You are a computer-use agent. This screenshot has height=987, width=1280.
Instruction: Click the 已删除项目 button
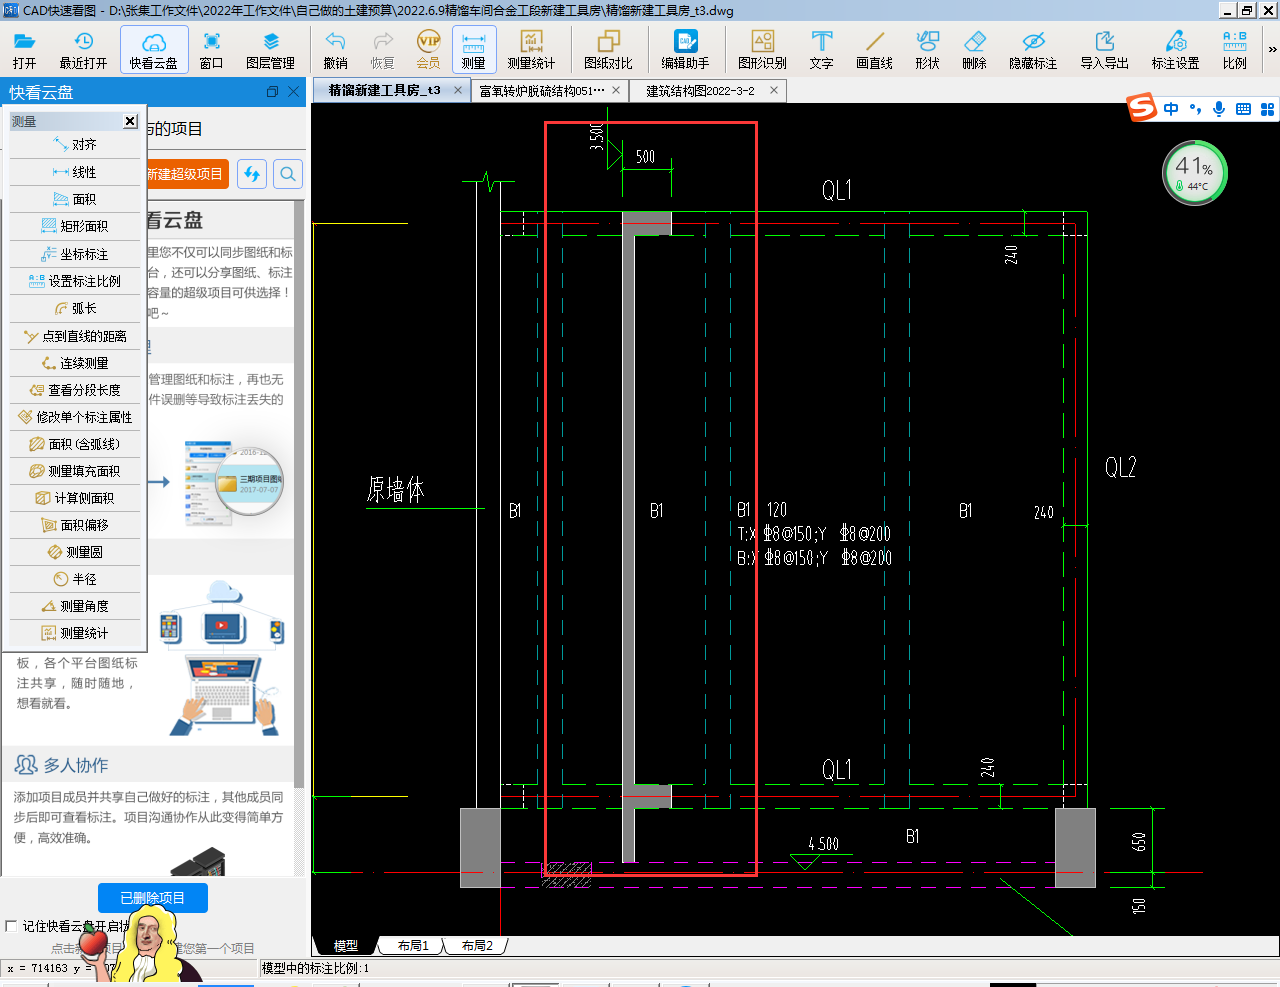click(153, 898)
